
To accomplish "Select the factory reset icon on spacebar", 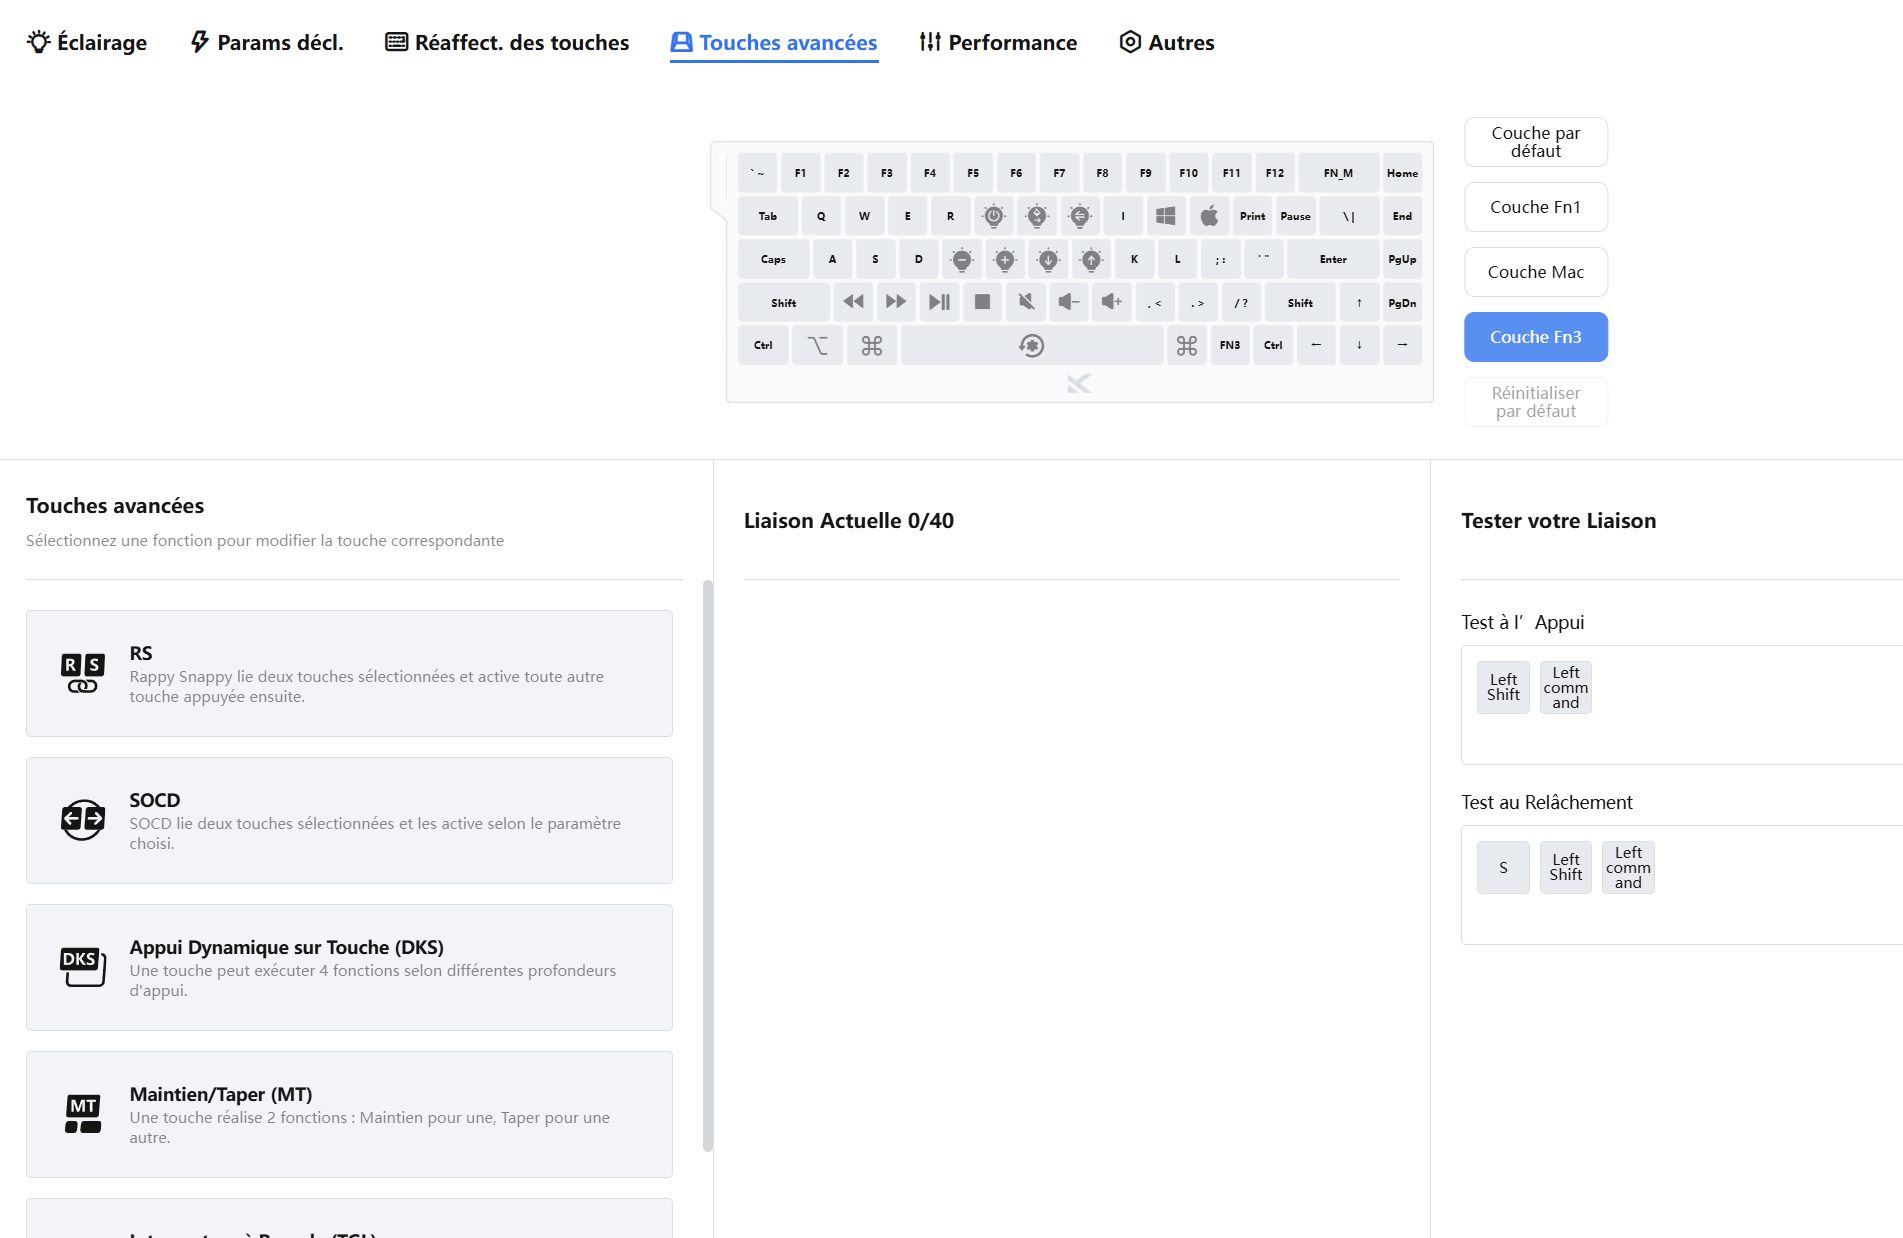I will pos(1031,346).
